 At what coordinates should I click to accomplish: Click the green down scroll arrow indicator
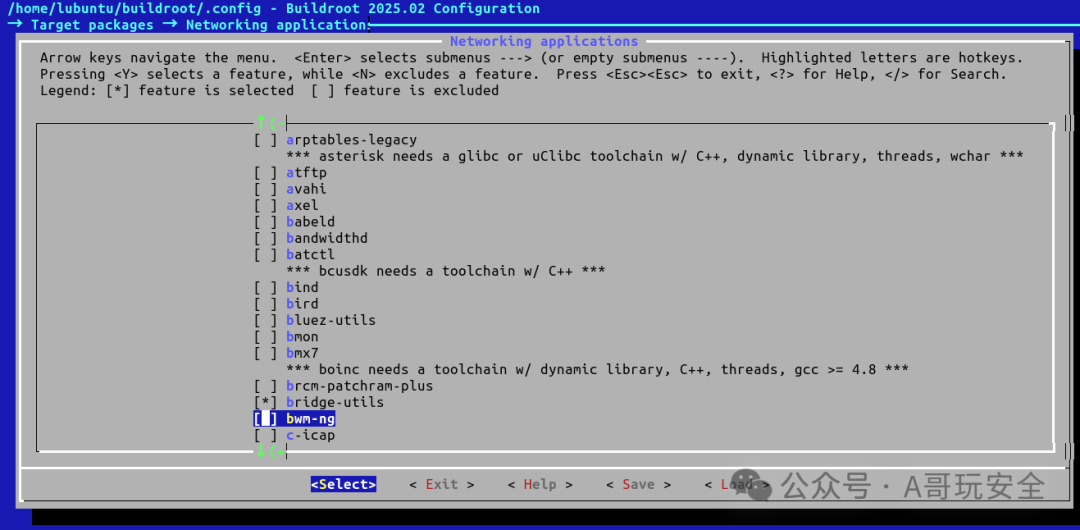[x=261, y=452]
